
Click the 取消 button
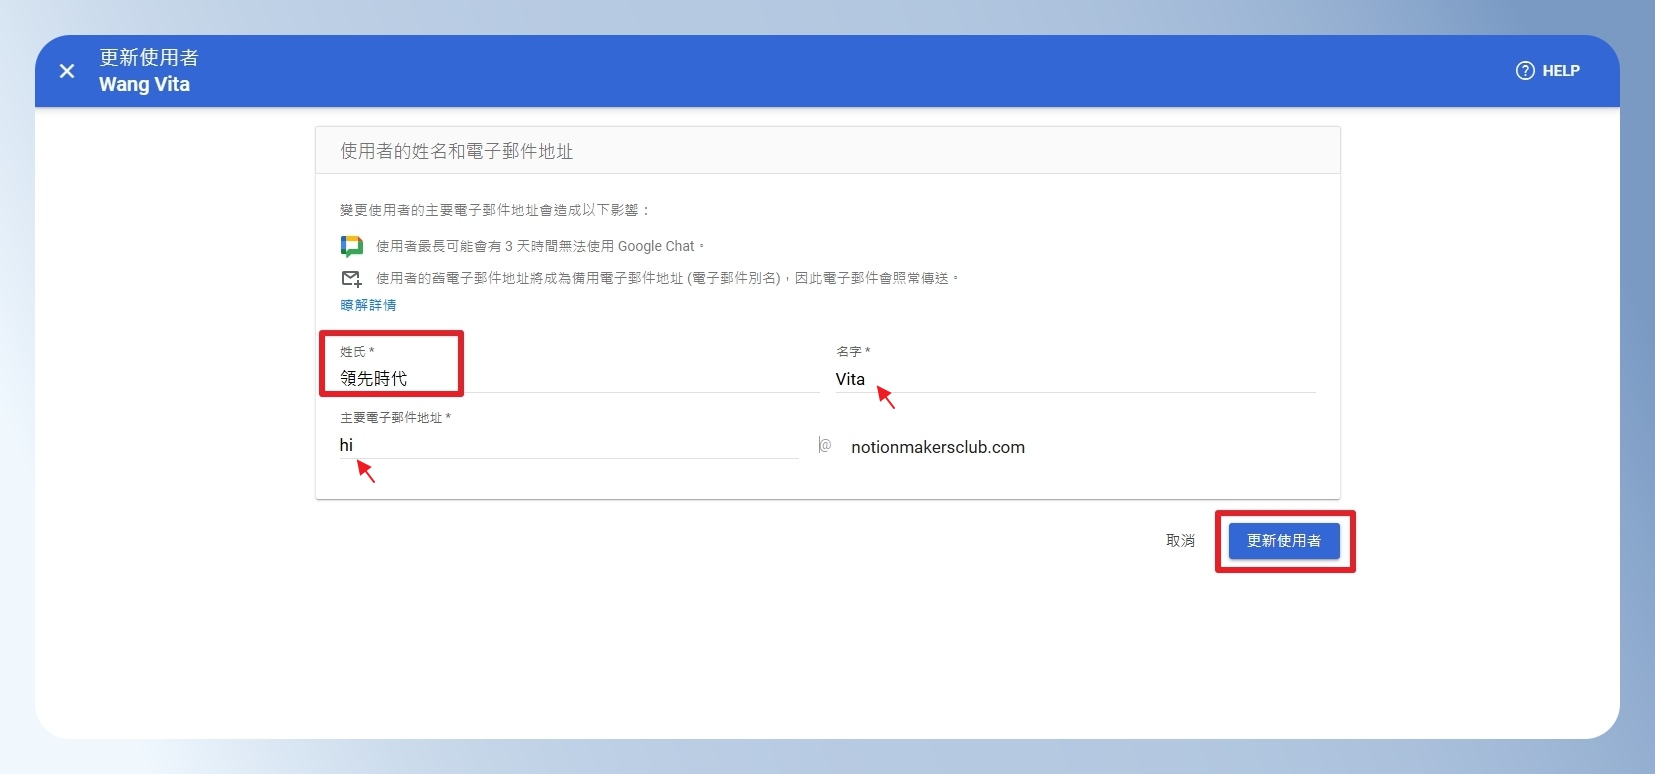pyautogui.click(x=1180, y=540)
